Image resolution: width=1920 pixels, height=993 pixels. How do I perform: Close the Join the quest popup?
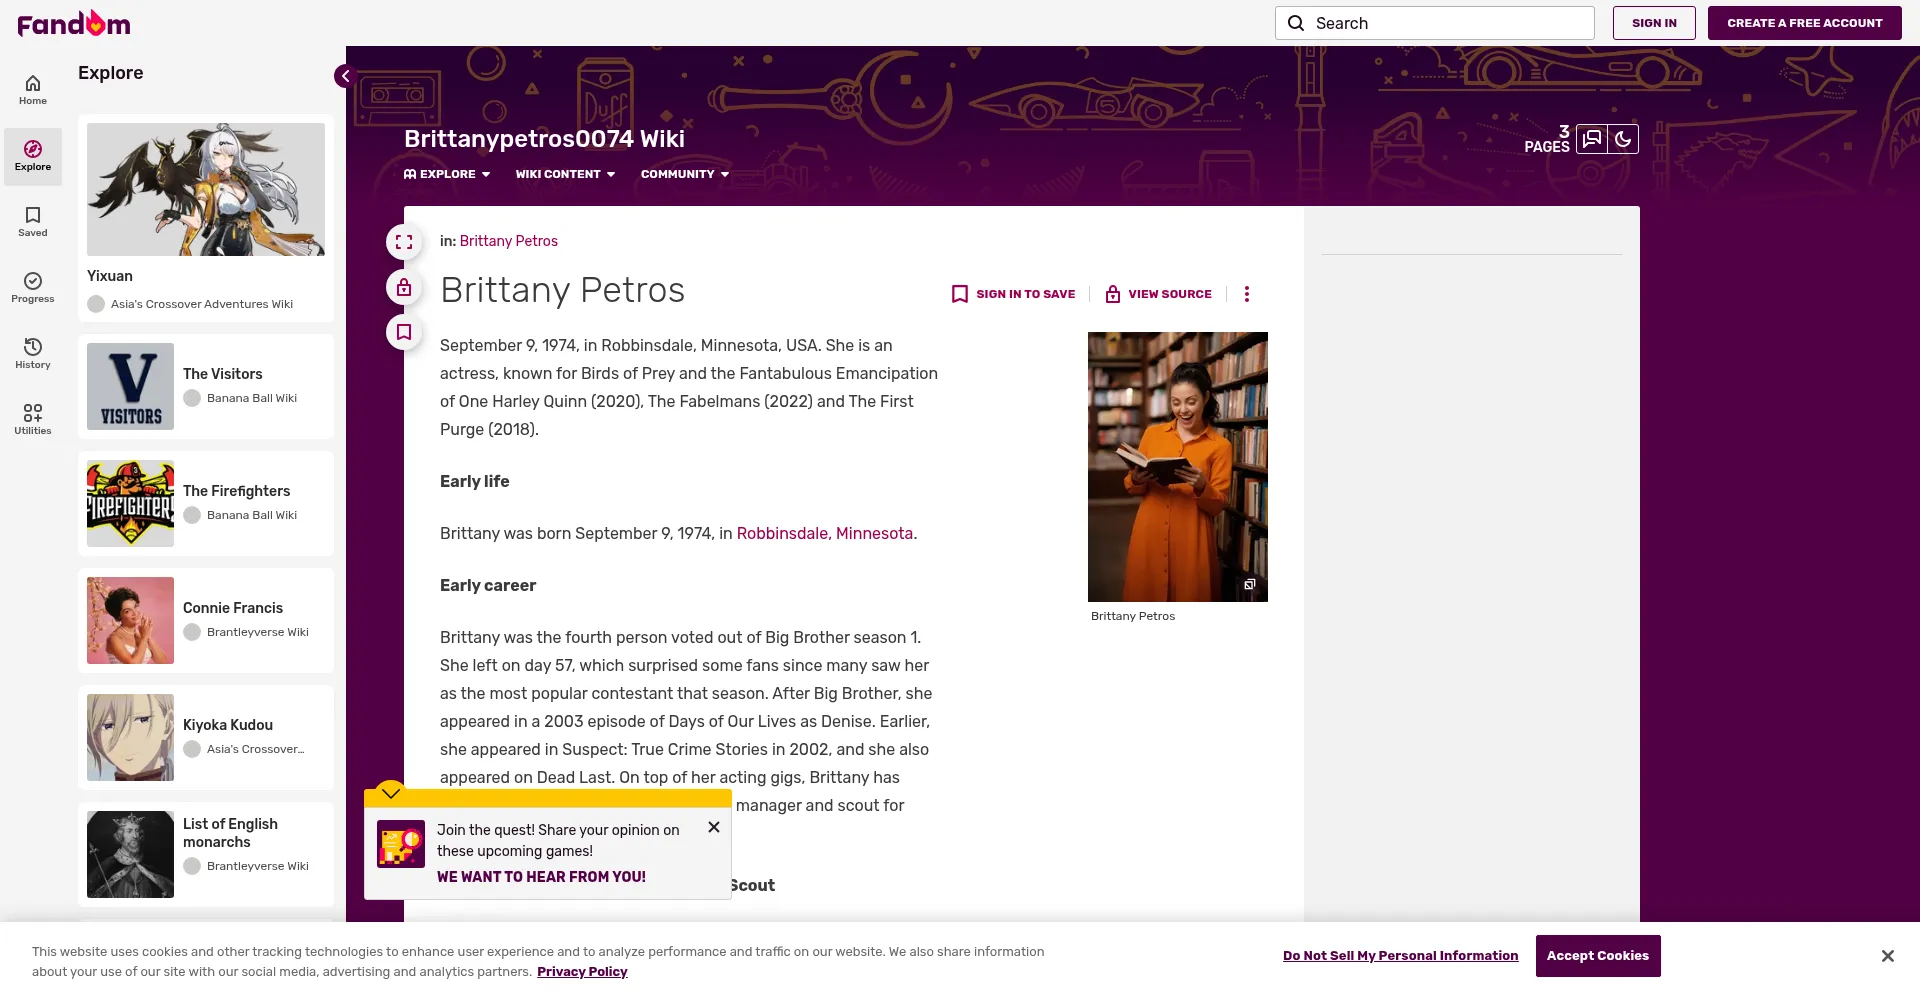point(714,827)
